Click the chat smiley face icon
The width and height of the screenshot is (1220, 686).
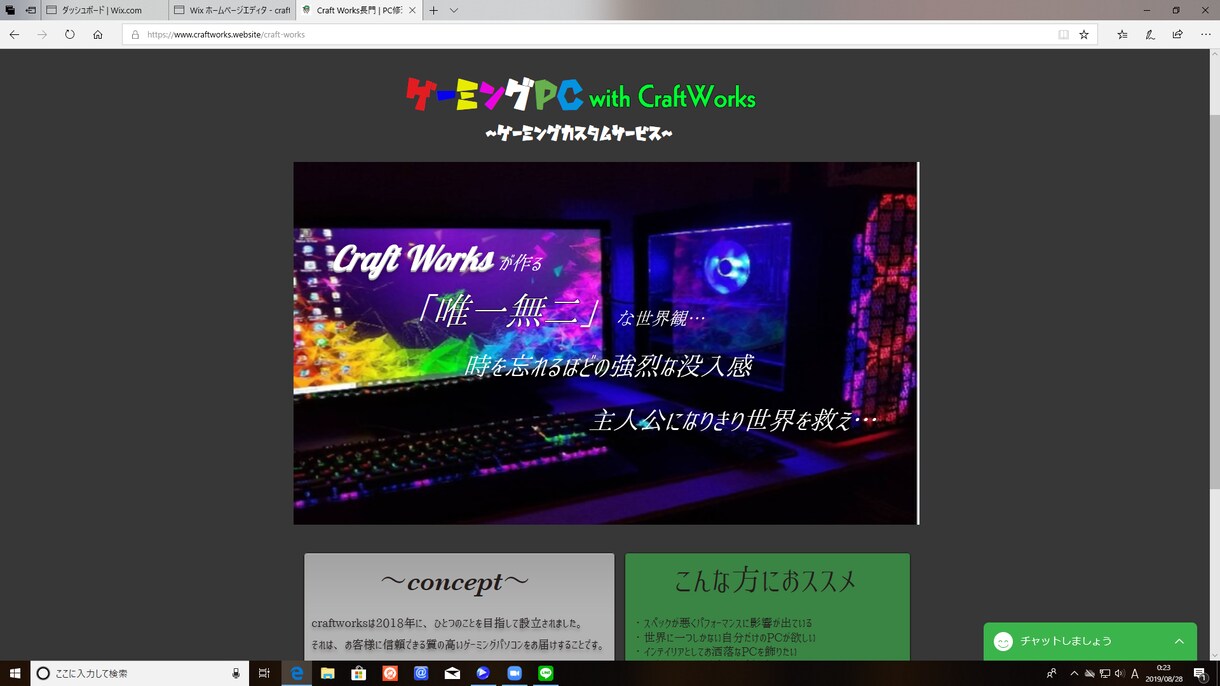(1003, 641)
